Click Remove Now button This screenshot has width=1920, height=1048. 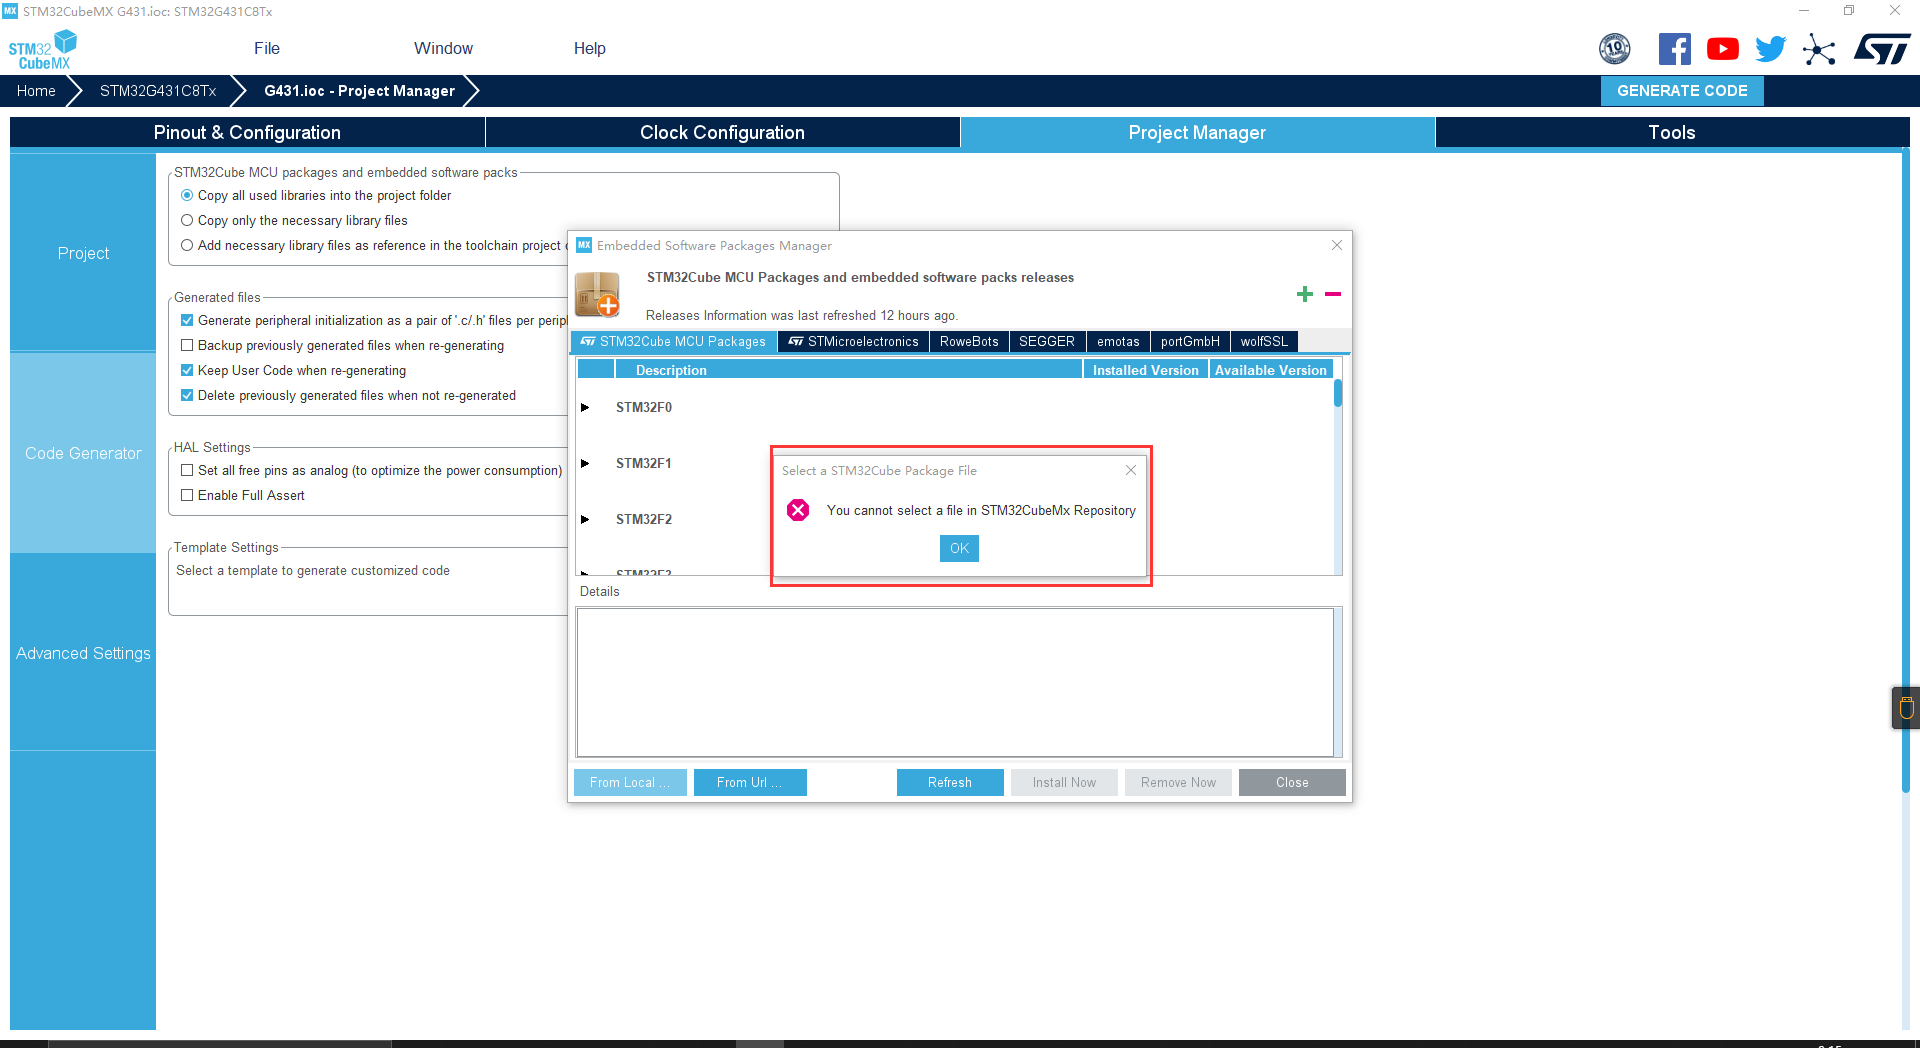pos(1178,782)
